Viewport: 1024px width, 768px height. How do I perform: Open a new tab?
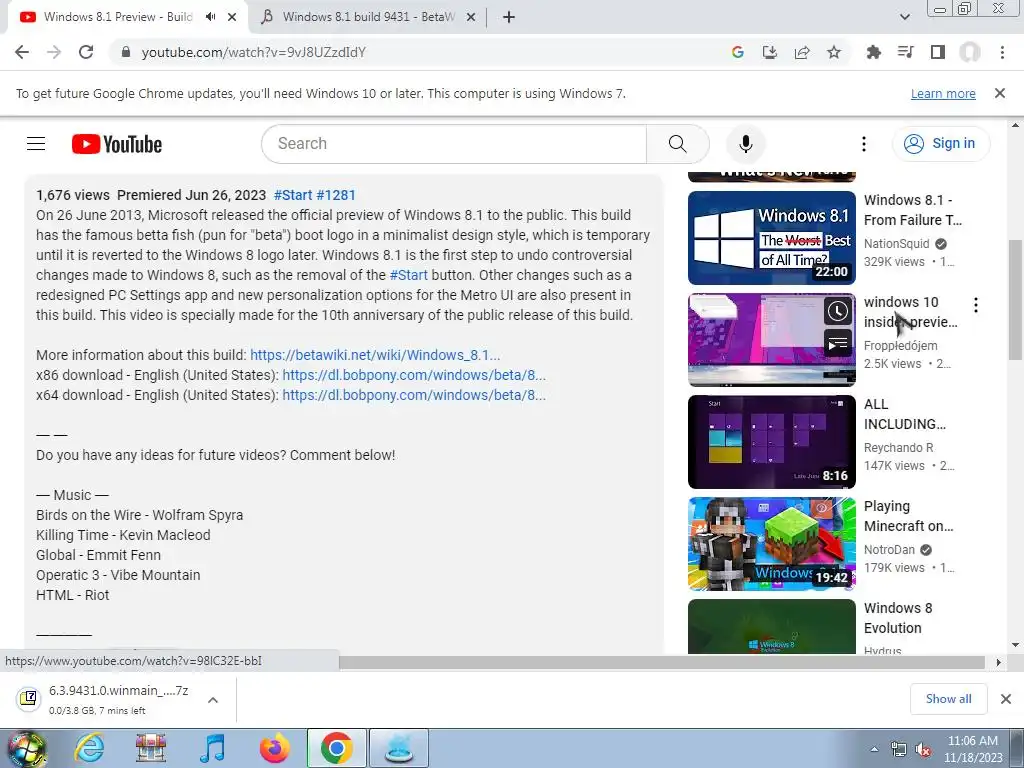click(x=509, y=17)
